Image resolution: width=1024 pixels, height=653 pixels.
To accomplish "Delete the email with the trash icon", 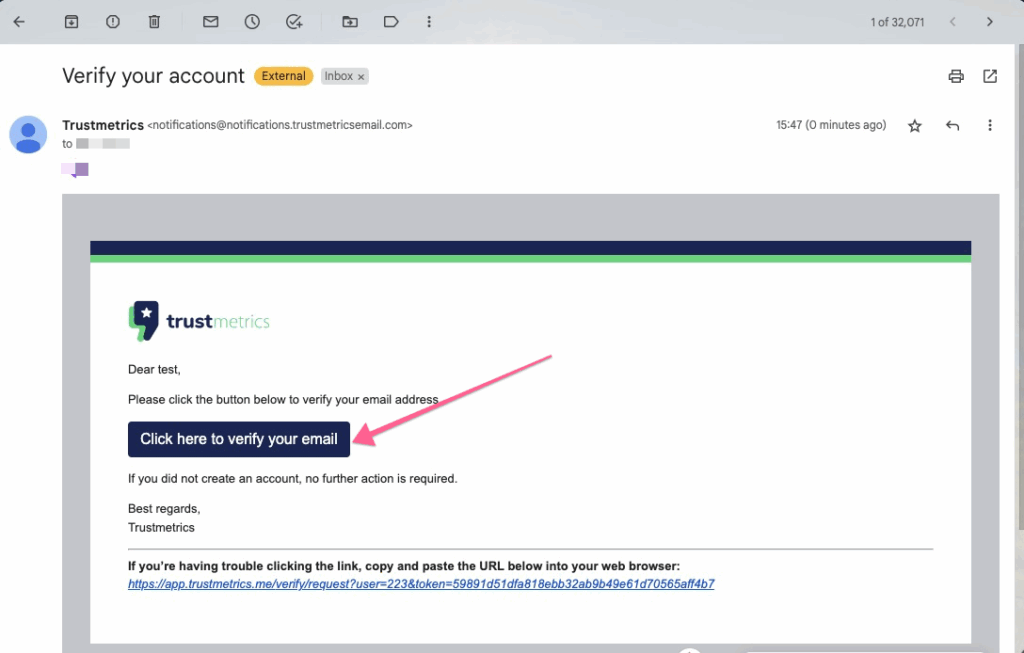I will pyautogui.click(x=154, y=21).
